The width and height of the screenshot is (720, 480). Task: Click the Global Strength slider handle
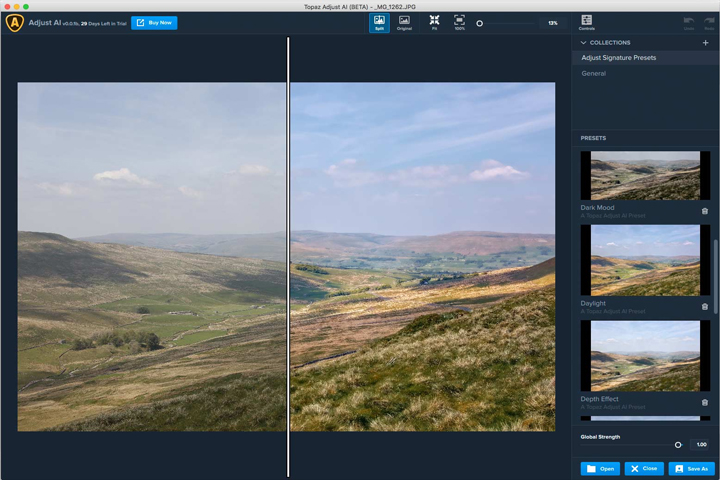678,445
